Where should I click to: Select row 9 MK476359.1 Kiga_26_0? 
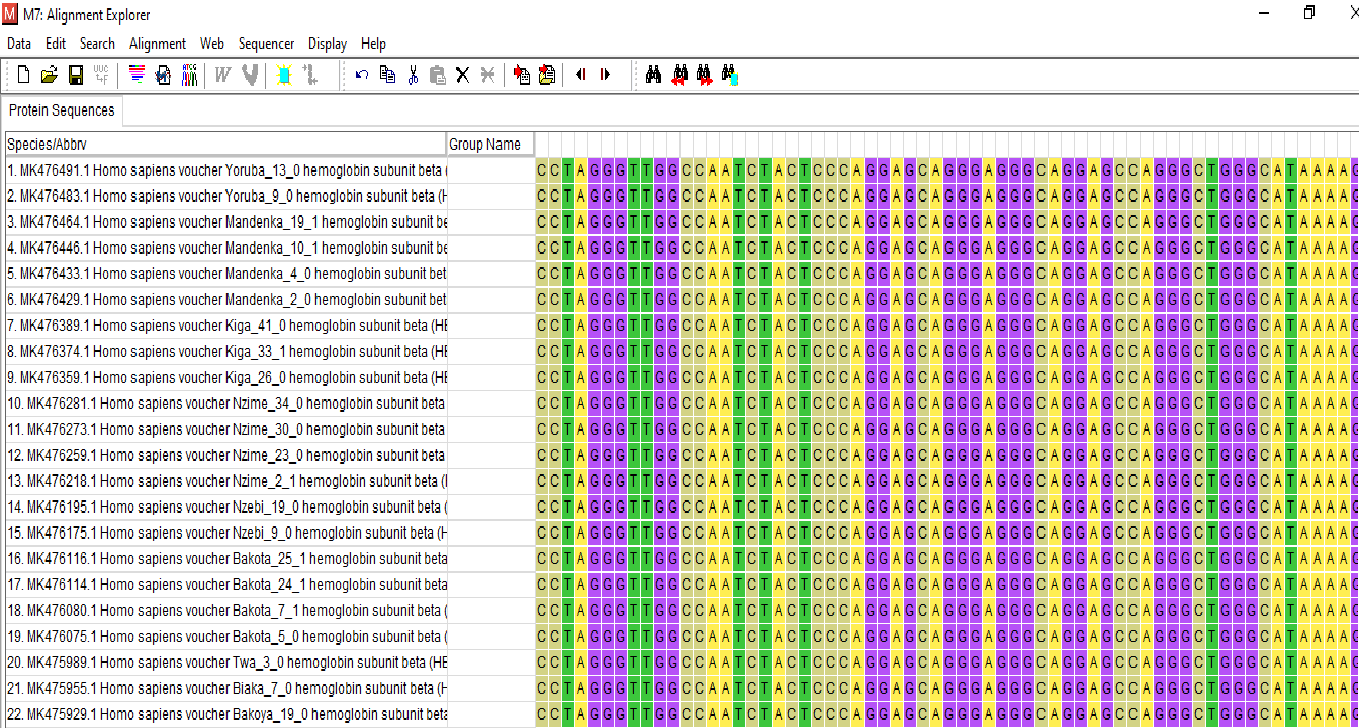tap(226, 378)
